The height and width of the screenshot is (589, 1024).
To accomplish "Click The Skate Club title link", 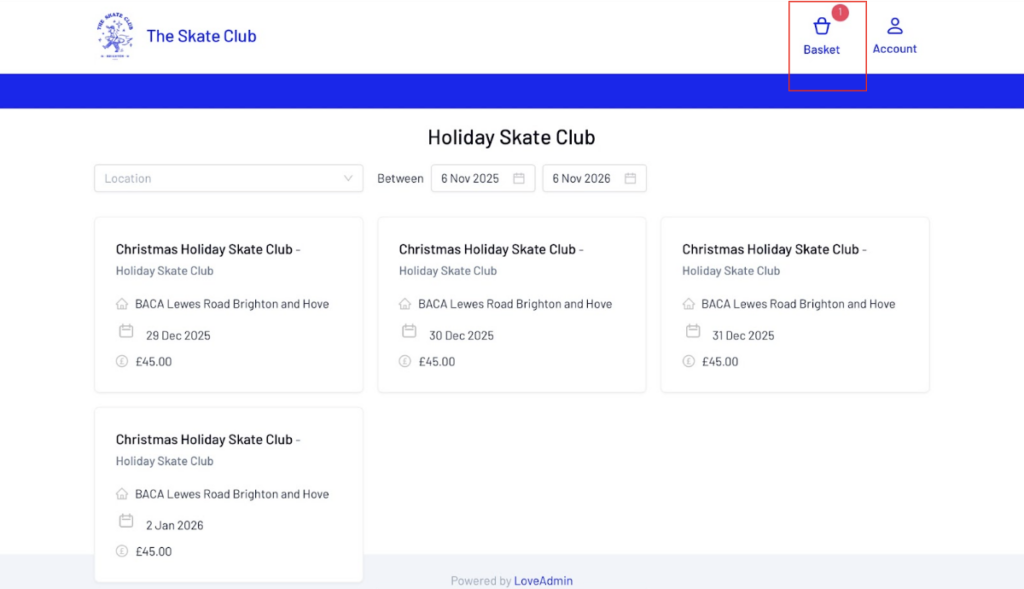I will pyautogui.click(x=201, y=36).
